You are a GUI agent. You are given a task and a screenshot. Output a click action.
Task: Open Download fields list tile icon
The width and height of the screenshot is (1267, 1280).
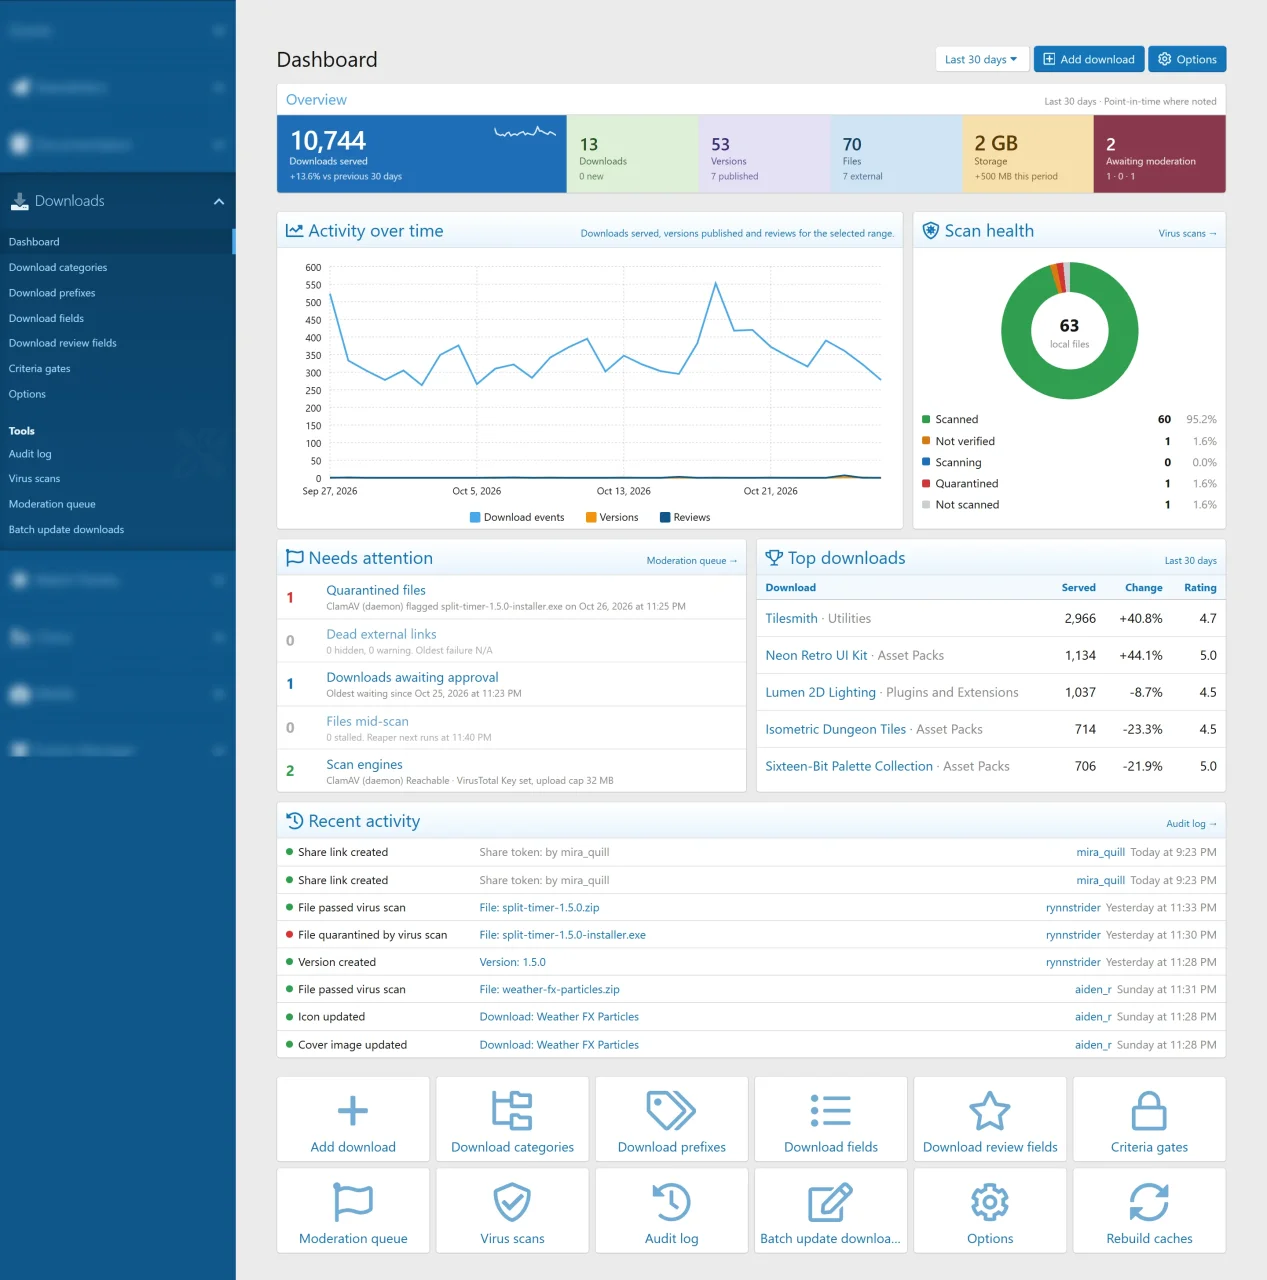coord(831,1111)
